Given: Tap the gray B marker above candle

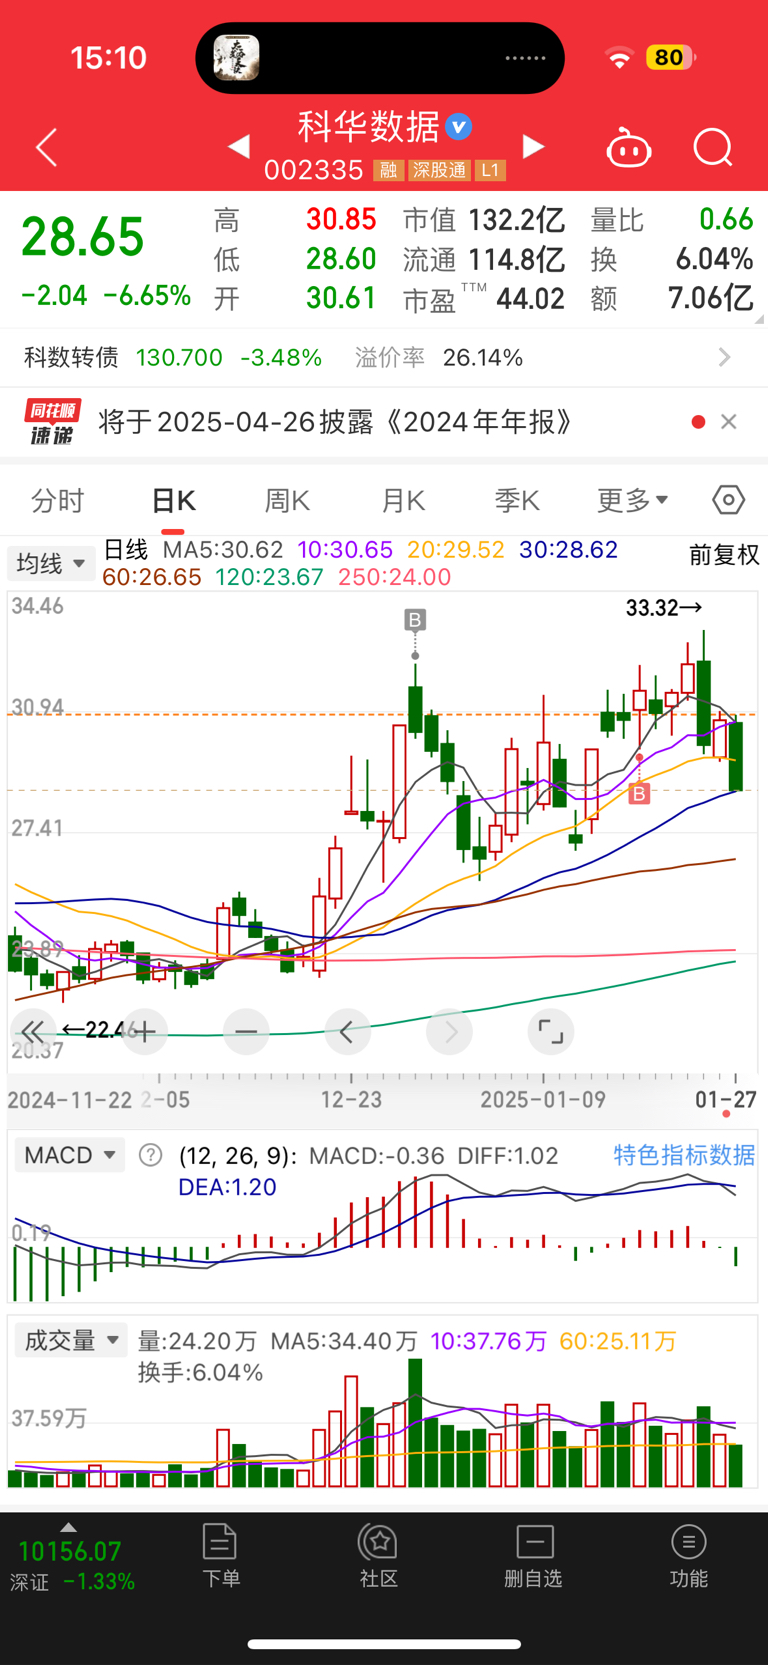Looking at the screenshot, I should point(415,620).
